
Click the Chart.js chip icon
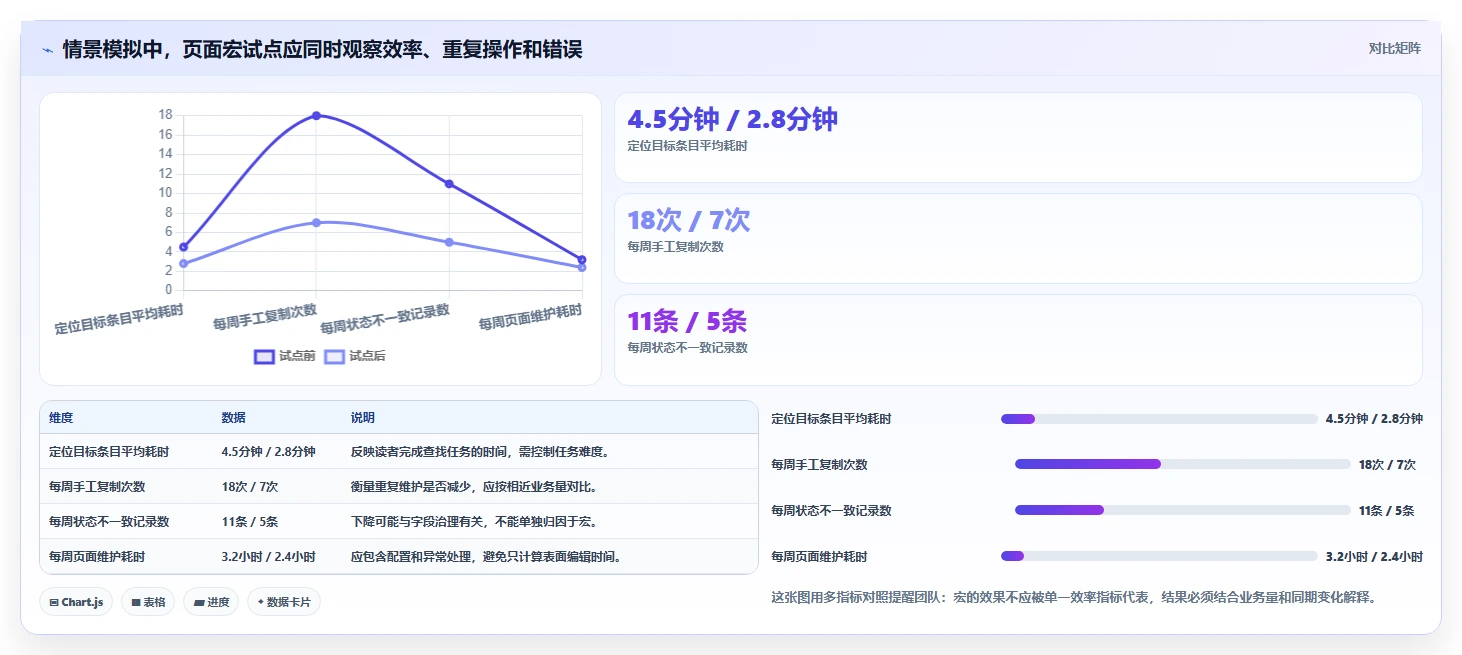tap(54, 602)
